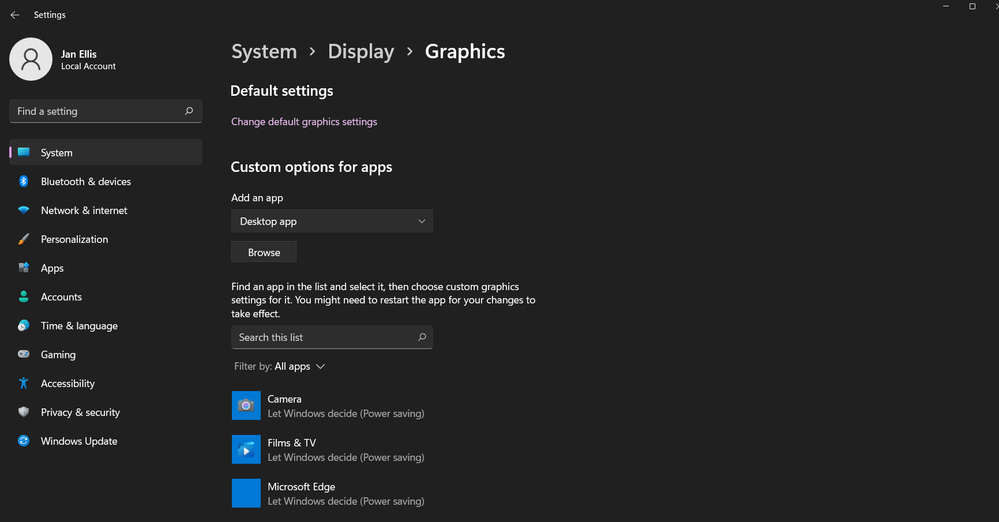This screenshot has height=522, width=999.
Task: Click the Camera app icon in list
Action: coord(246,405)
